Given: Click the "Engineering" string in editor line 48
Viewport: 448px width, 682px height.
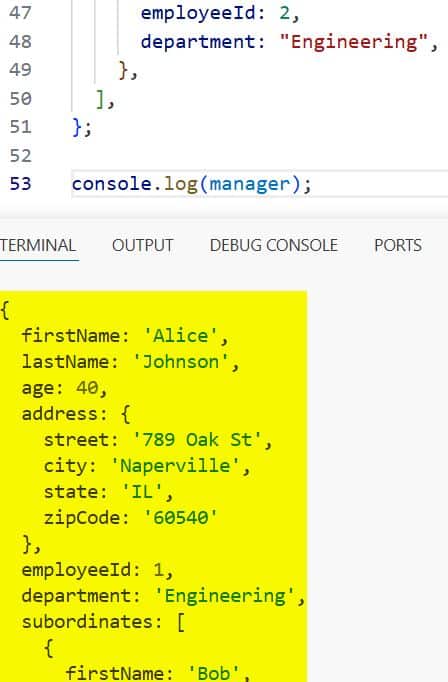Looking at the screenshot, I should [354, 42].
